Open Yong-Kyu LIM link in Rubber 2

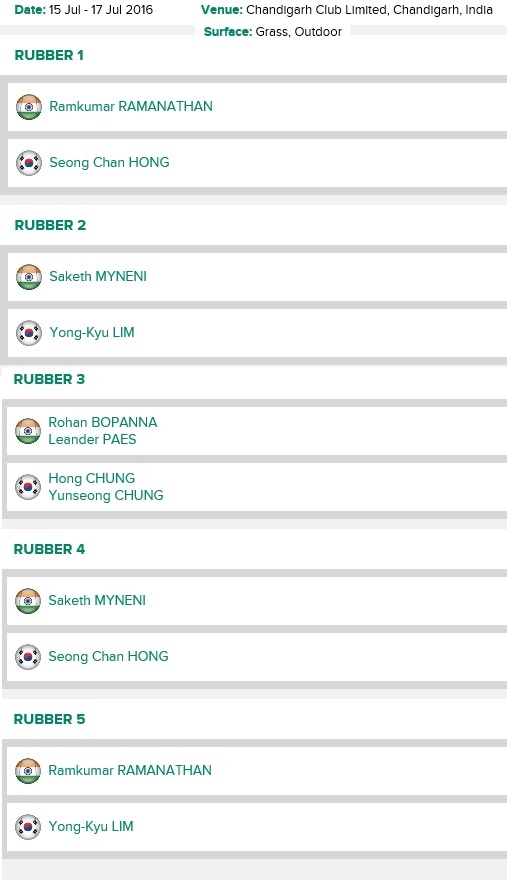pyautogui.click(x=92, y=332)
